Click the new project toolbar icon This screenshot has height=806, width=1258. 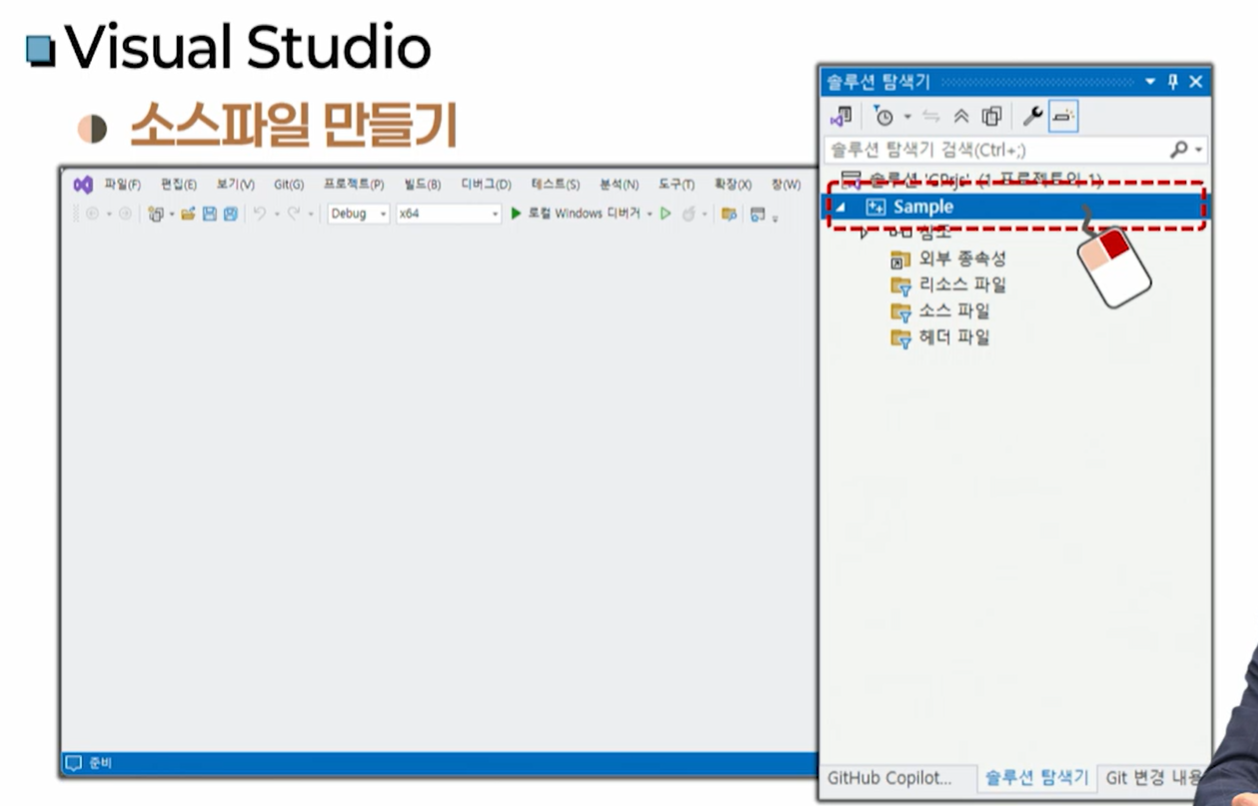[x=156, y=214]
